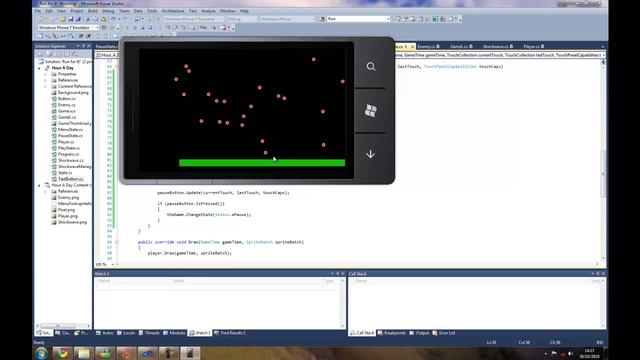Viewport: 640px width, 360px height.
Task: Select the Solution 'Run for It' root node
Action: click(x=65, y=62)
